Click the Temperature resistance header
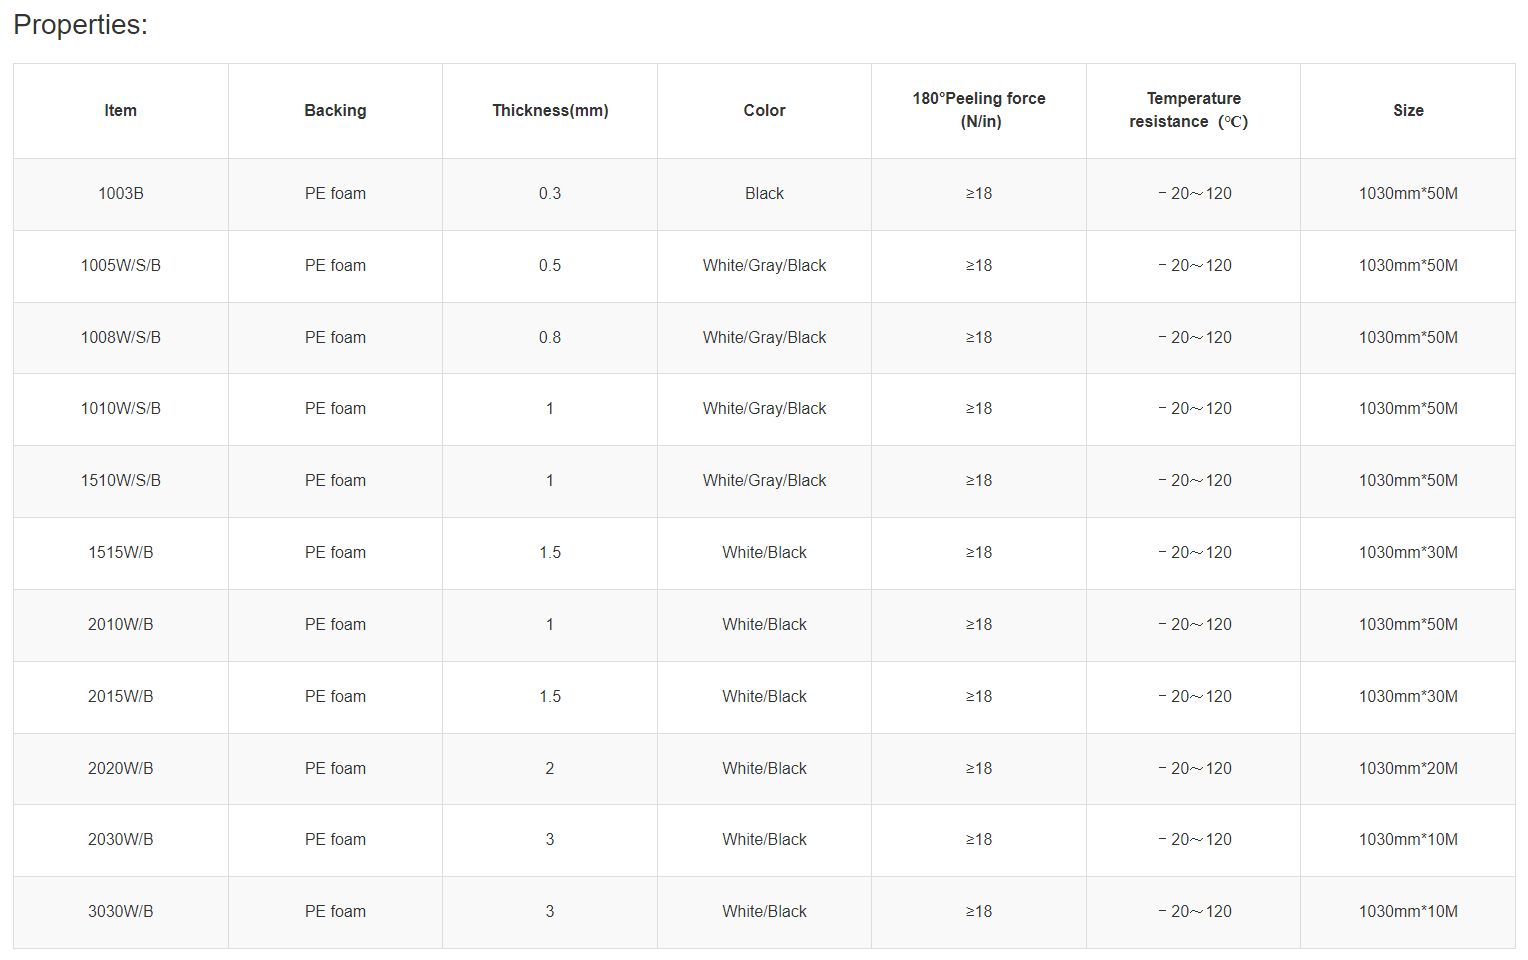The height and width of the screenshot is (960, 1528). point(1193,110)
